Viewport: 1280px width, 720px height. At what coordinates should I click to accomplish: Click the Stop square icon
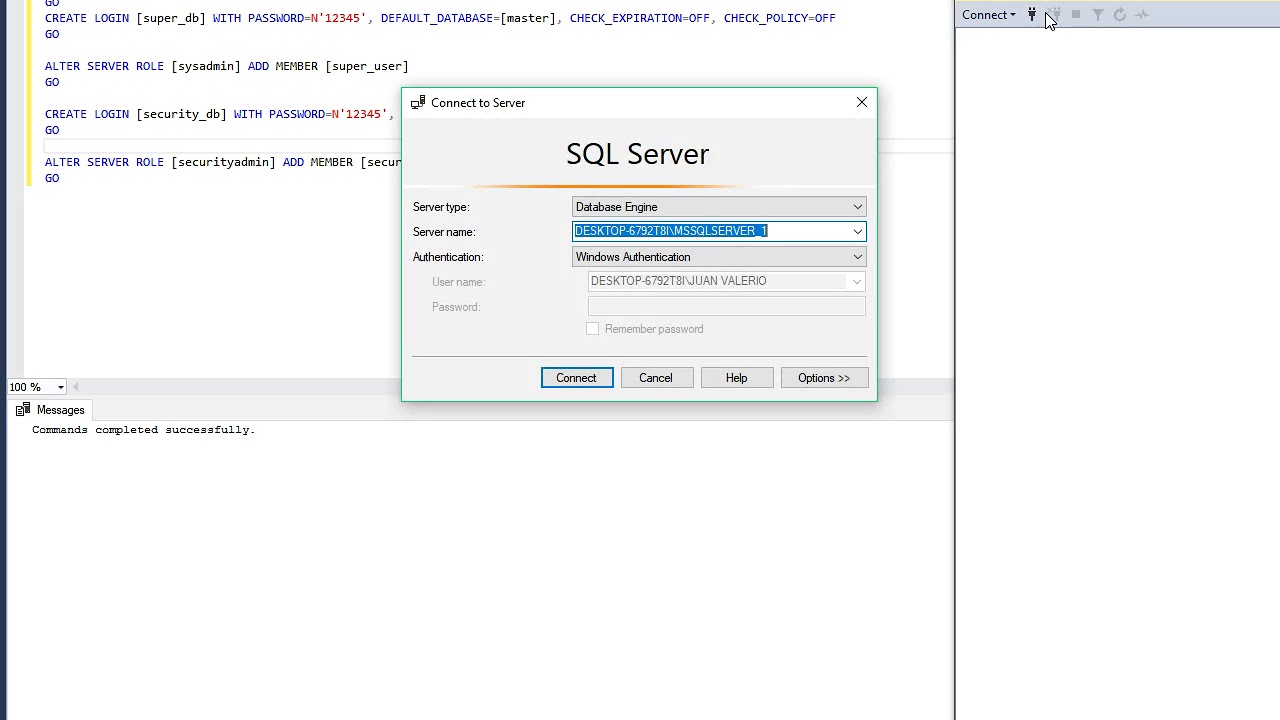click(x=1076, y=15)
